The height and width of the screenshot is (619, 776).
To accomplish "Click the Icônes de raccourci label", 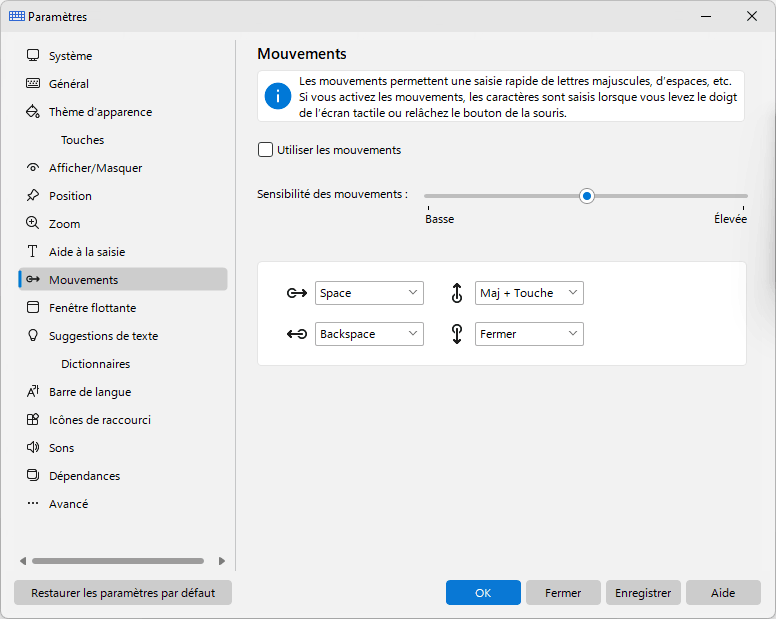I will [100, 420].
